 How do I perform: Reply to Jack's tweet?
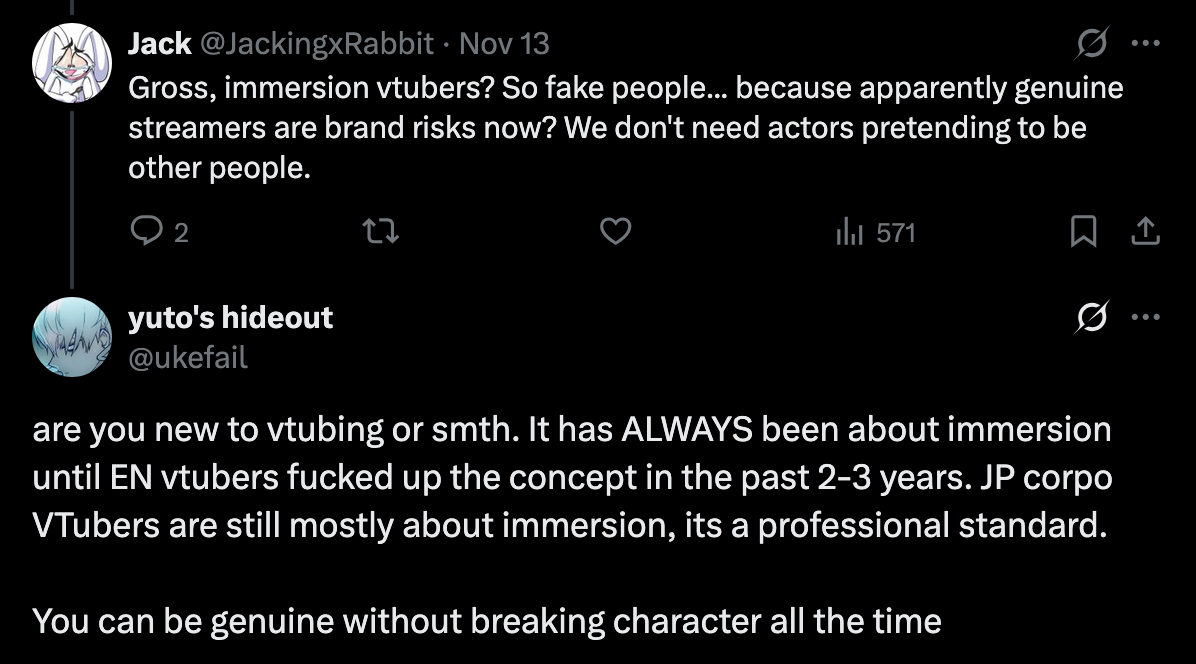(x=147, y=233)
